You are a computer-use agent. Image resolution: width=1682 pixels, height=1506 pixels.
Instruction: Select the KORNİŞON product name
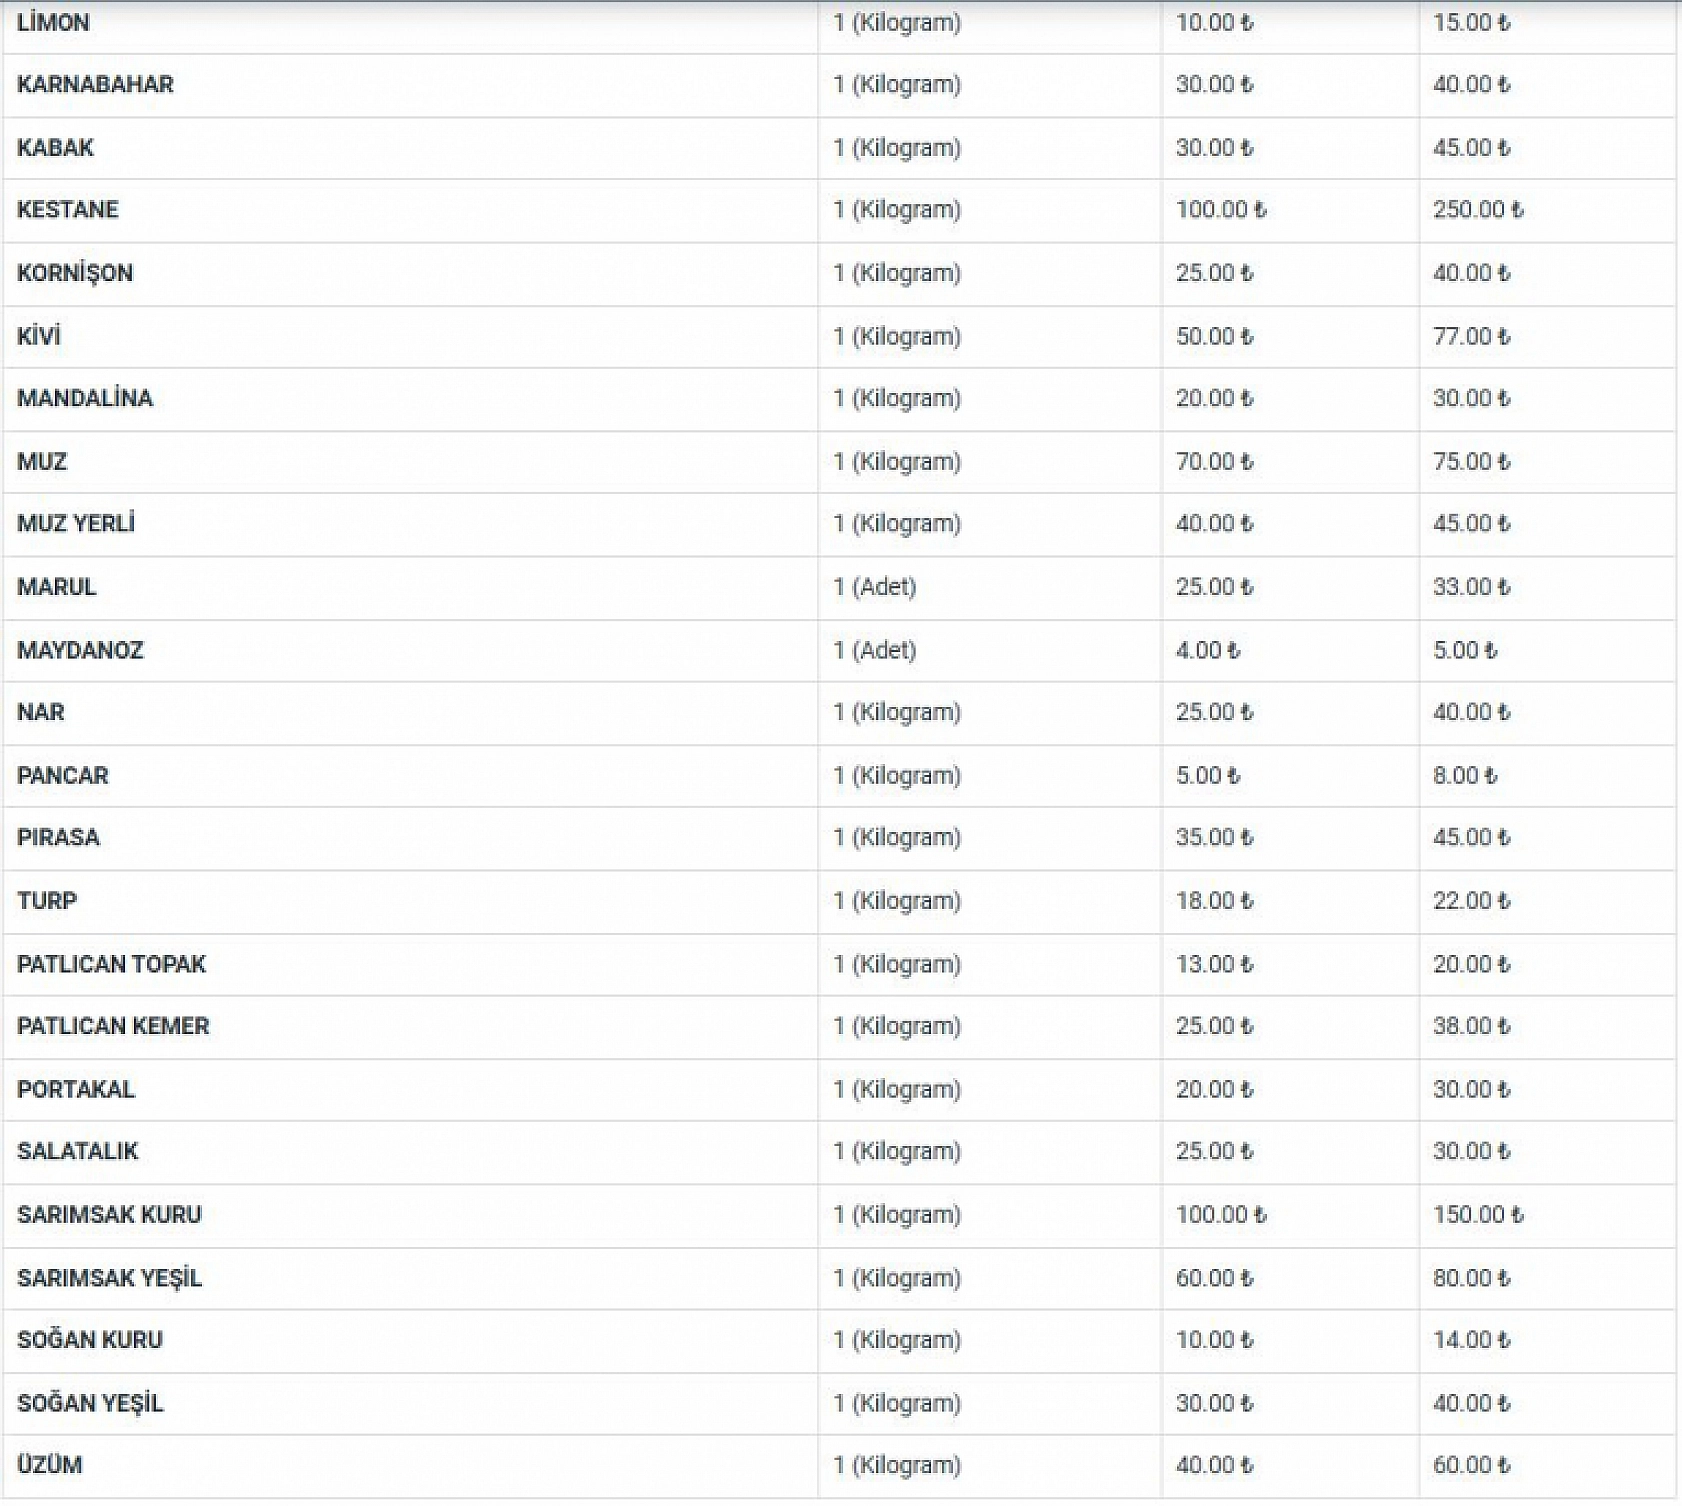coord(75,273)
